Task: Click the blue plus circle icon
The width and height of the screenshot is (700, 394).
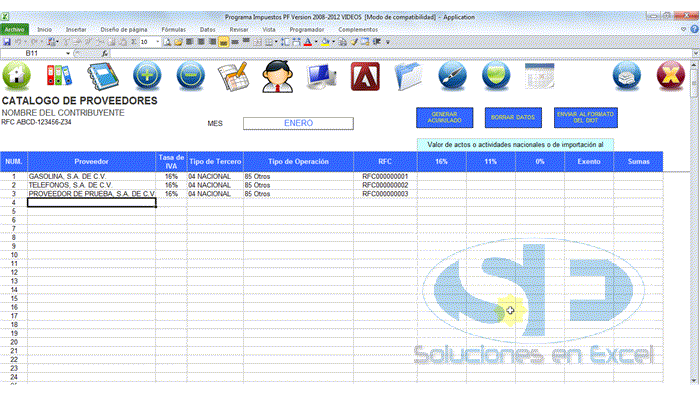Action: pyautogui.click(x=147, y=75)
